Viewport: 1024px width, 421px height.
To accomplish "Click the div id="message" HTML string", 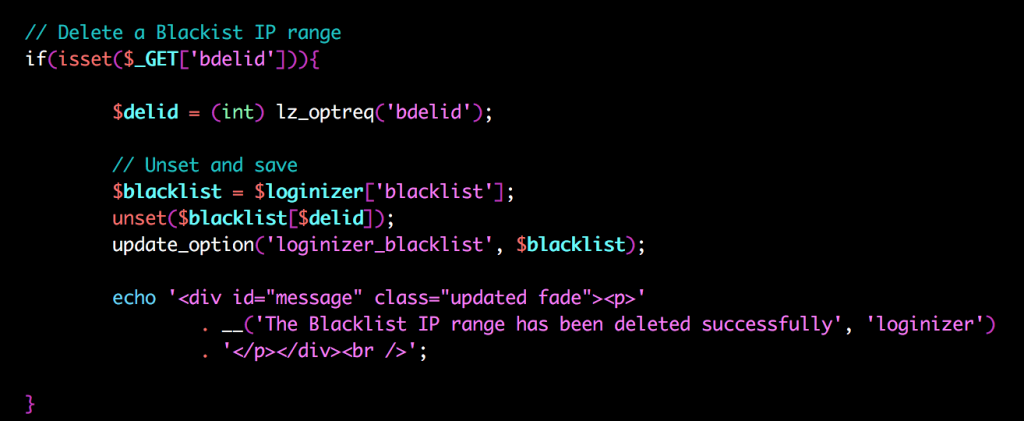I will pos(407,298).
